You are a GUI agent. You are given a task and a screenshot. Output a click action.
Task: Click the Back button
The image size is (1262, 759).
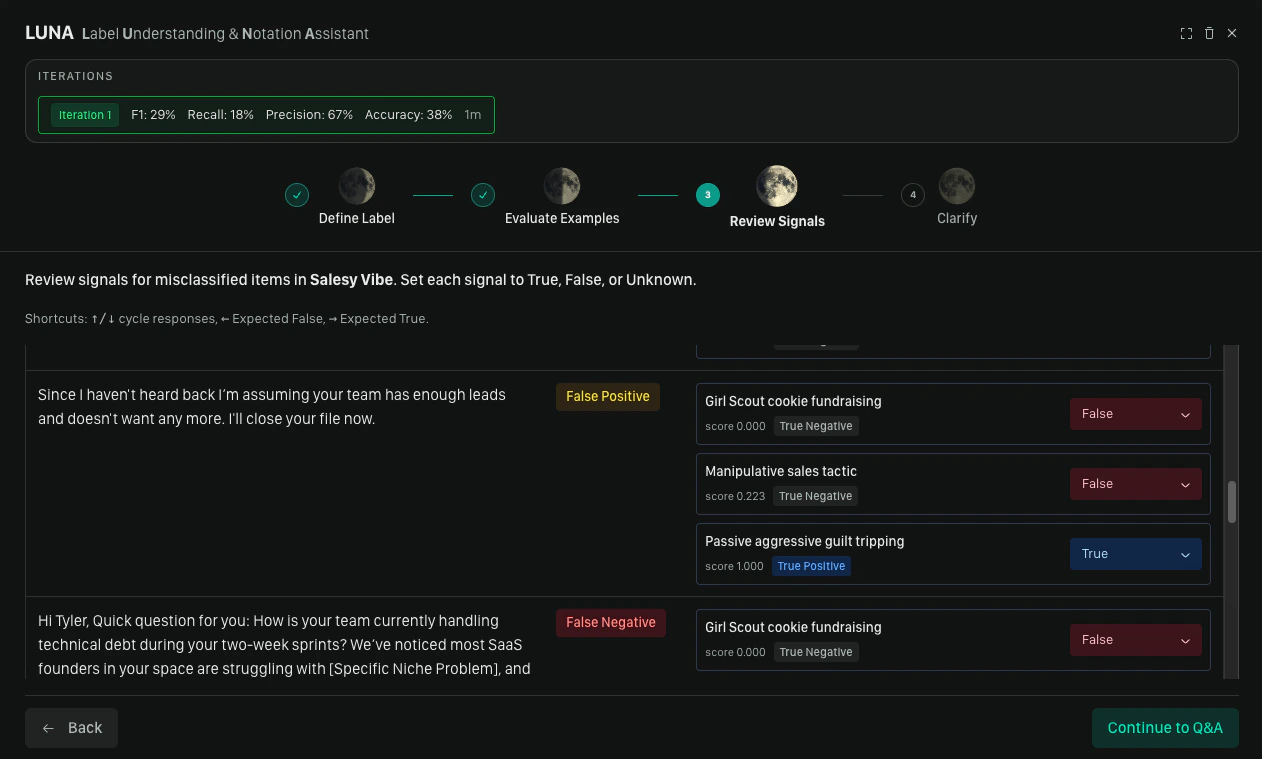pos(70,727)
